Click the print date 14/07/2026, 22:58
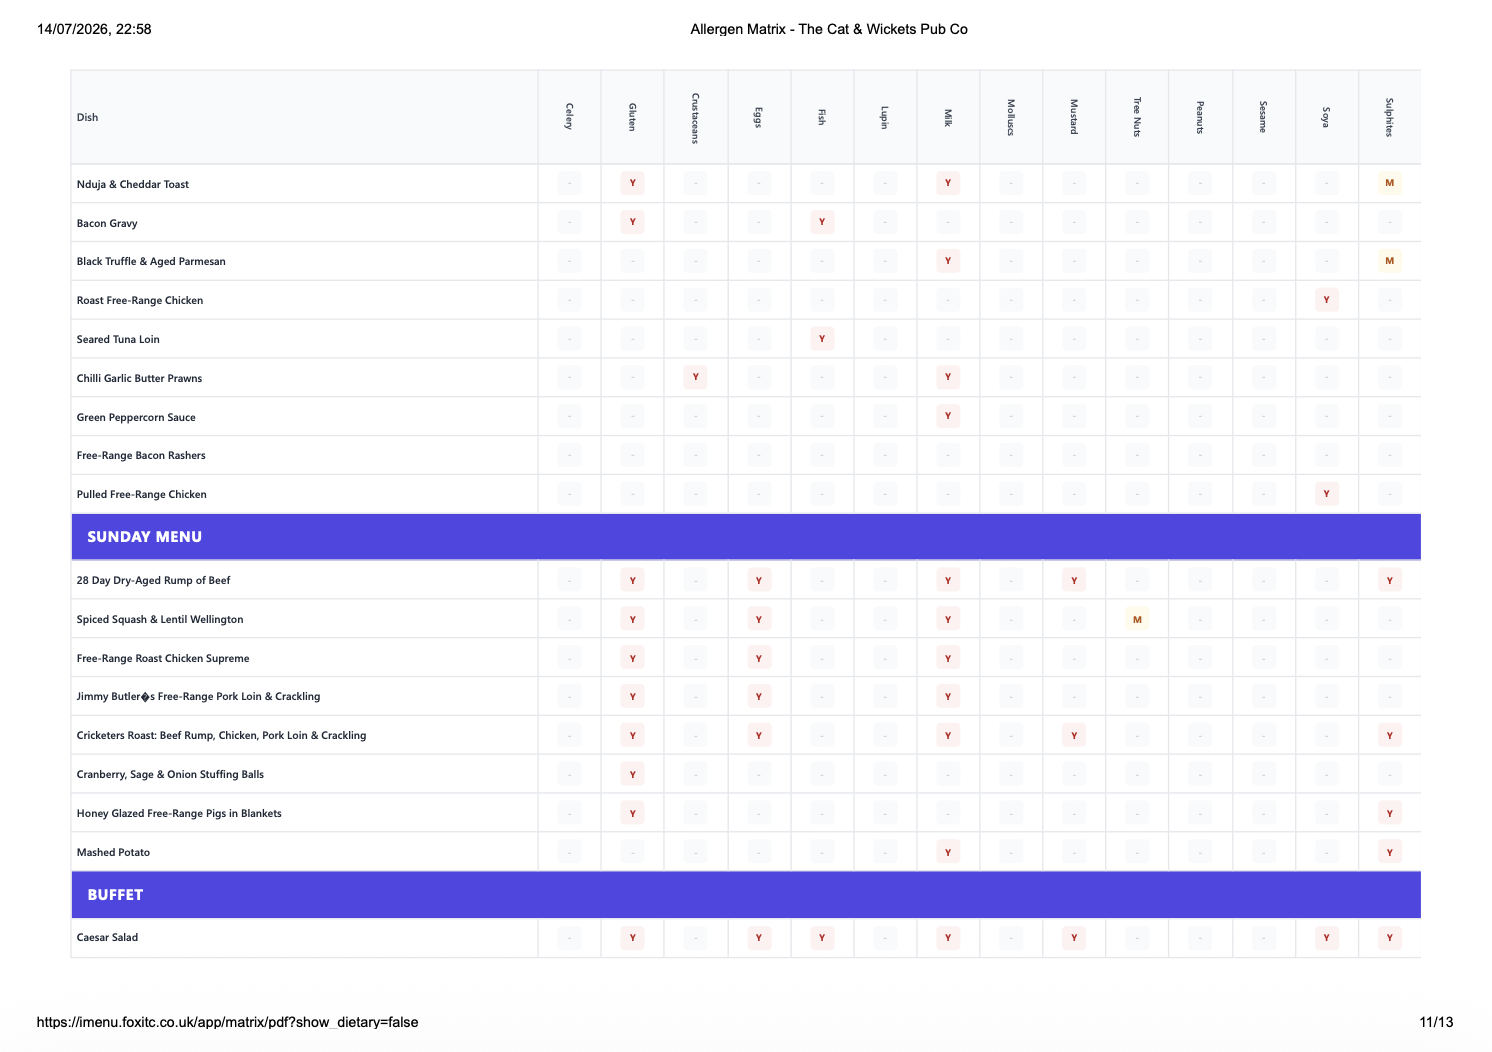1492x1052 pixels. (x=94, y=29)
